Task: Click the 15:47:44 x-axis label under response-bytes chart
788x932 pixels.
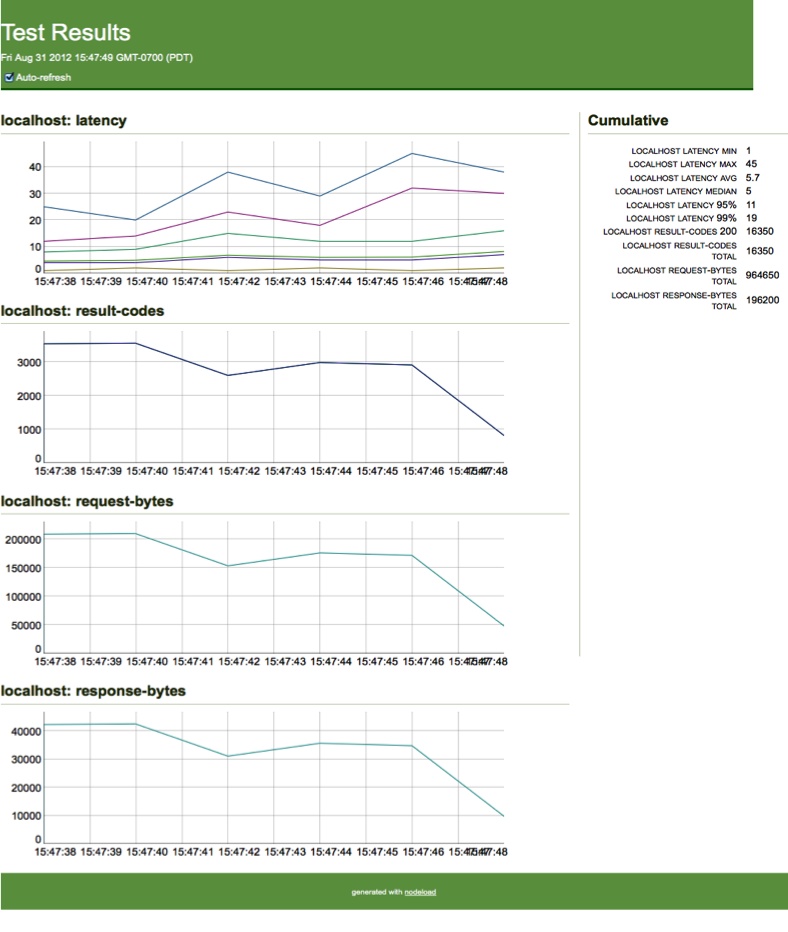Action: [x=331, y=852]
